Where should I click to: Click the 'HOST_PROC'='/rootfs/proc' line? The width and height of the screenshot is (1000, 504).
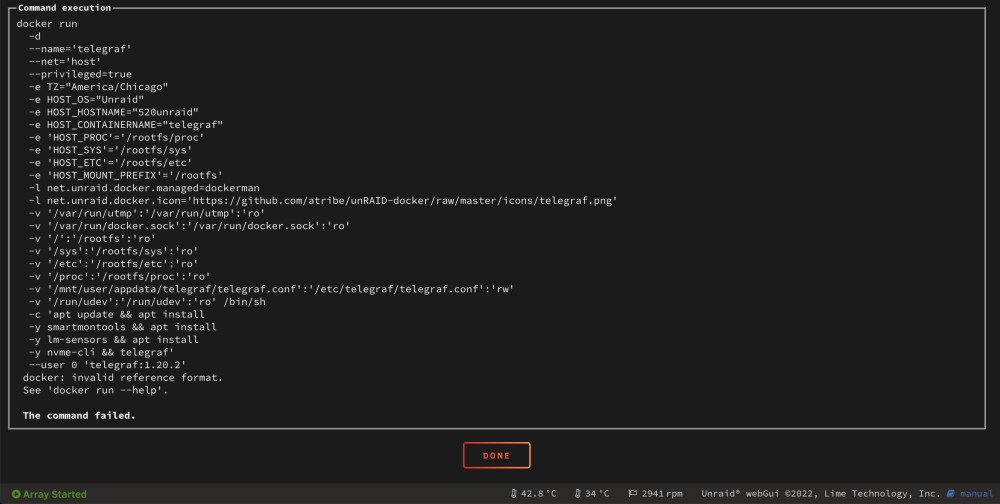pos(117,137)
